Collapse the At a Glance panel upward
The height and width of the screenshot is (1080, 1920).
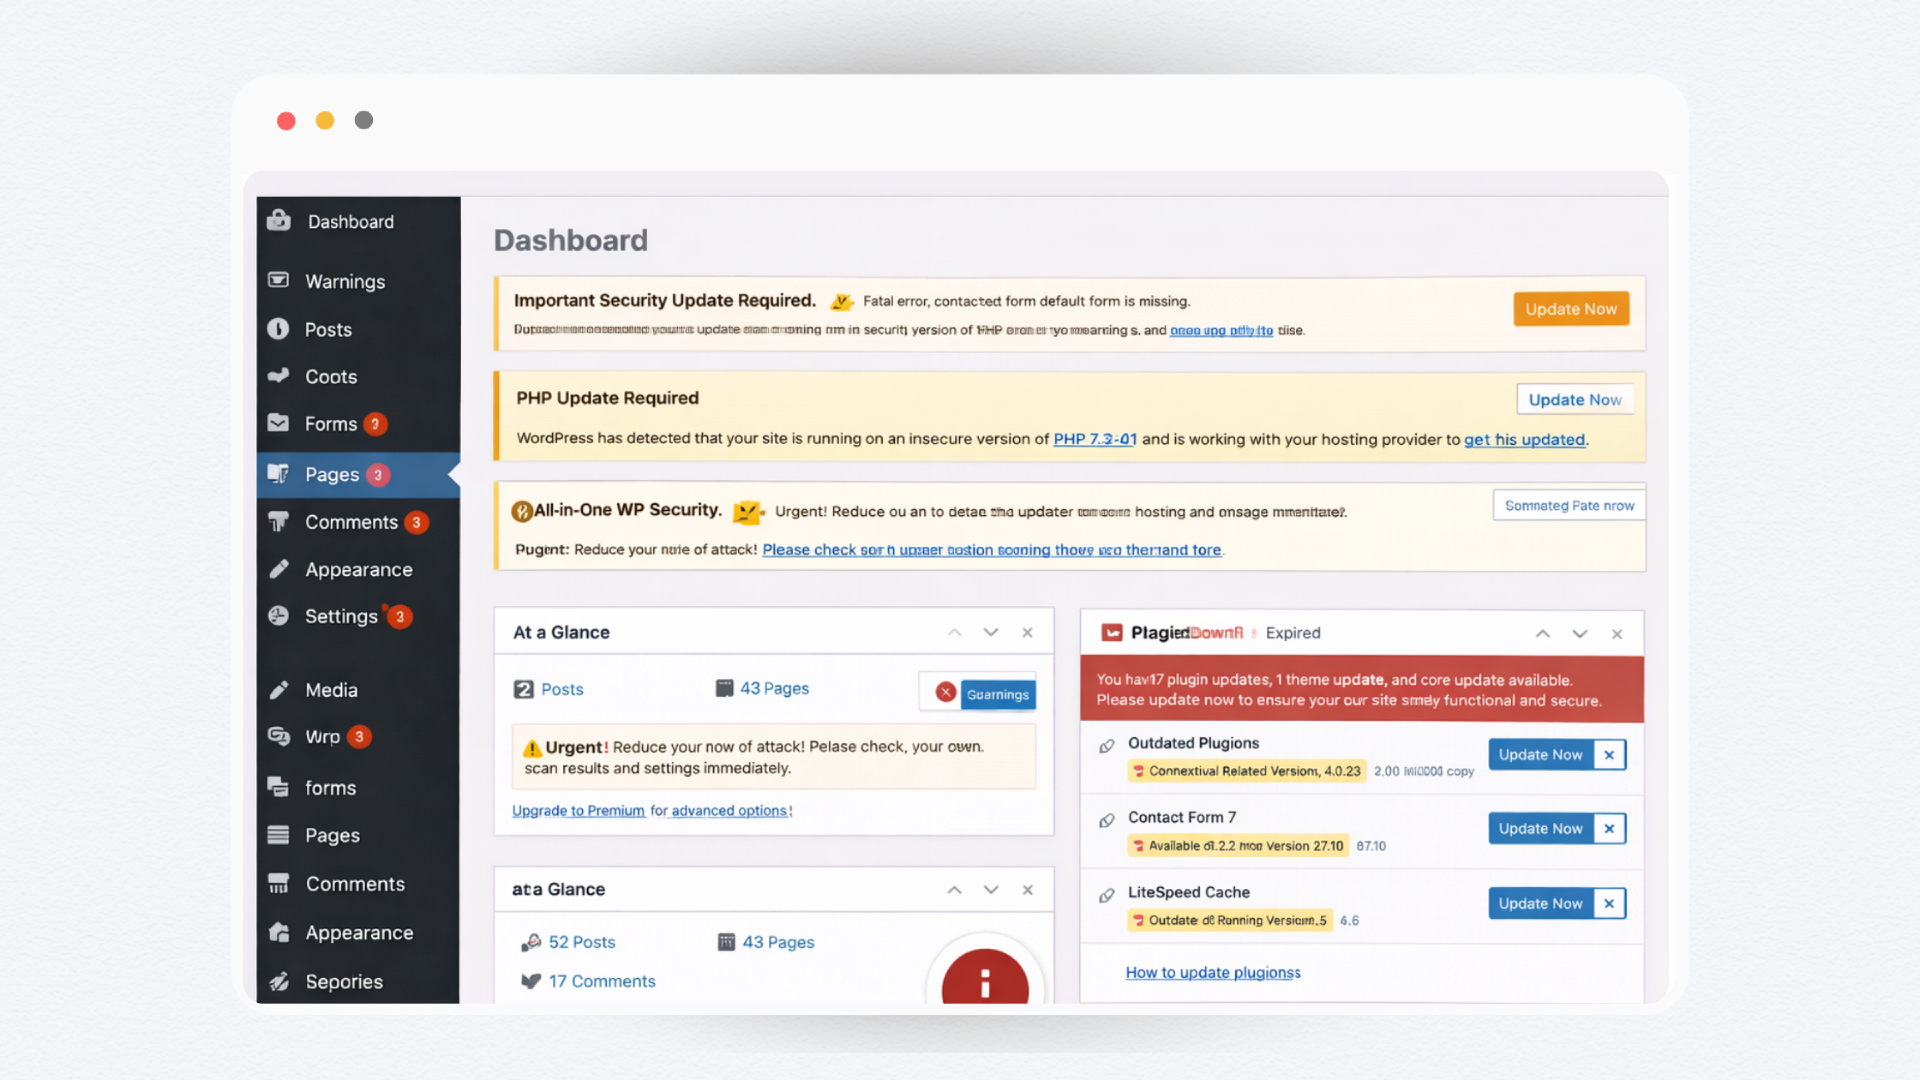(955, 632)
